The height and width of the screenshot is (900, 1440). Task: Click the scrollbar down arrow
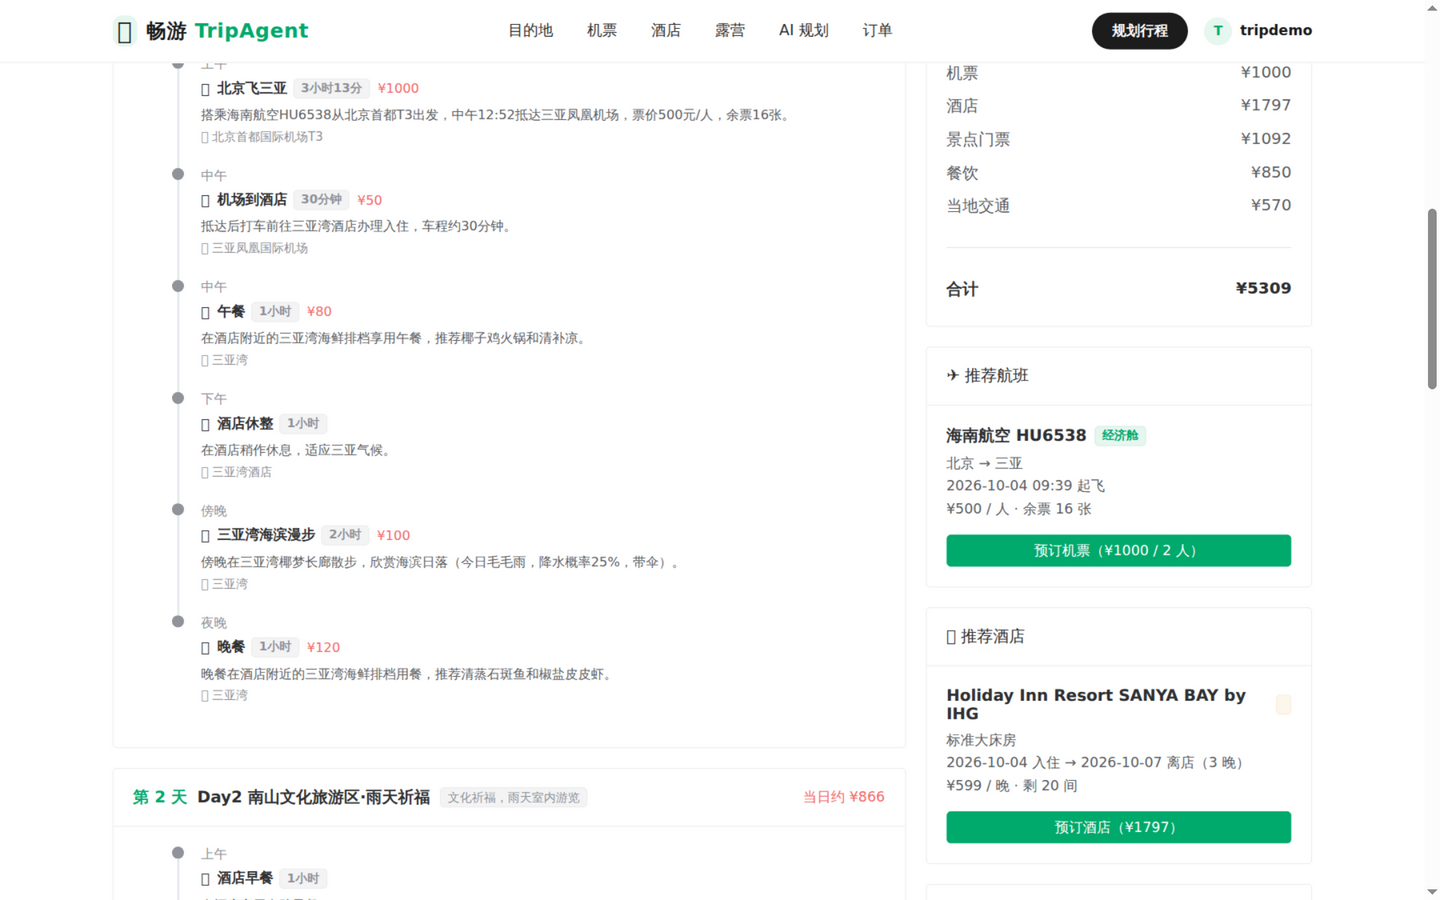point(1432,892)
